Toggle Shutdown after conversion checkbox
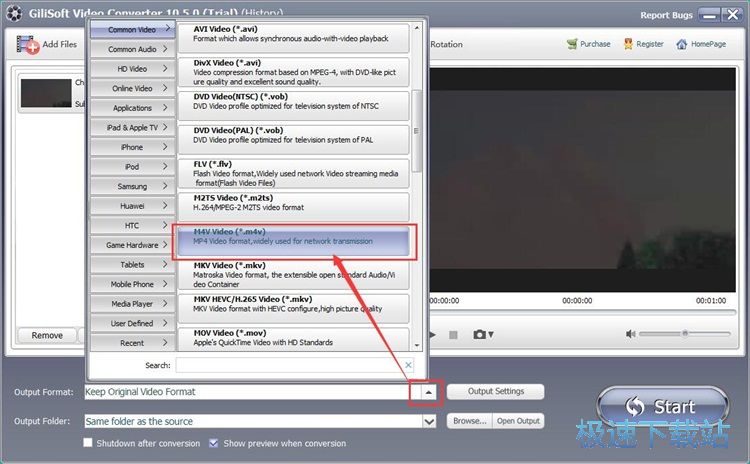The height and width of the screenshot is (464, 750). coord(88,442)
